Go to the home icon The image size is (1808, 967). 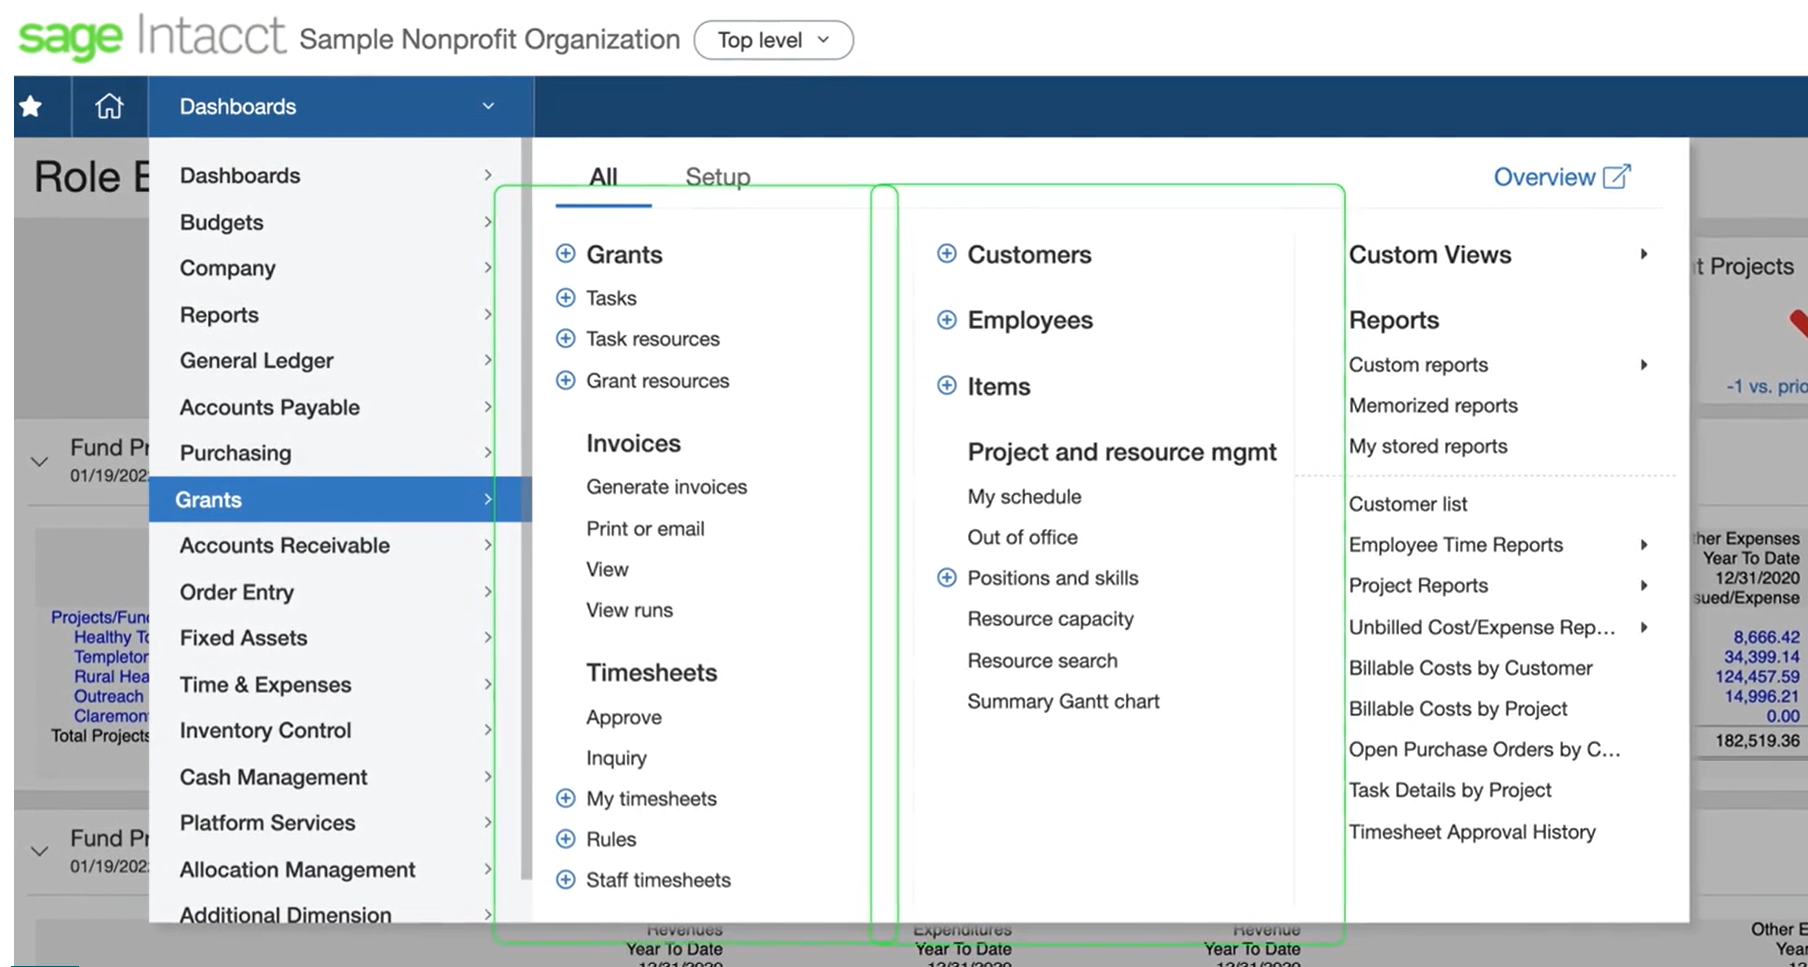coord(109,106)
